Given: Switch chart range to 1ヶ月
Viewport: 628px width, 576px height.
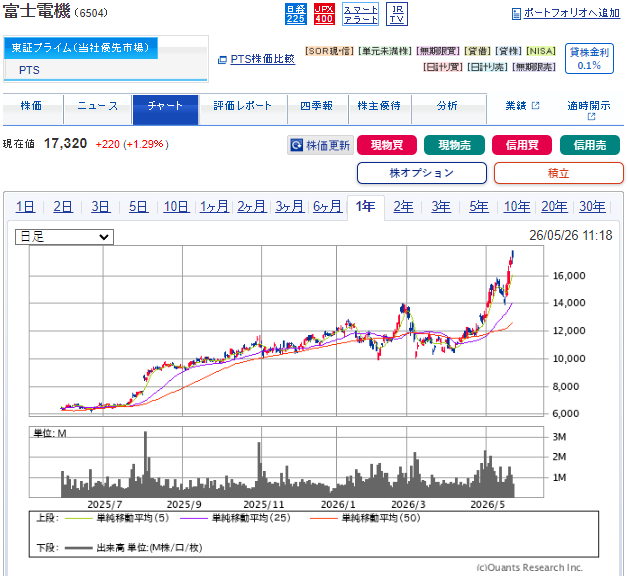Looking at the screenshot, I should click(x=214, y=207).
